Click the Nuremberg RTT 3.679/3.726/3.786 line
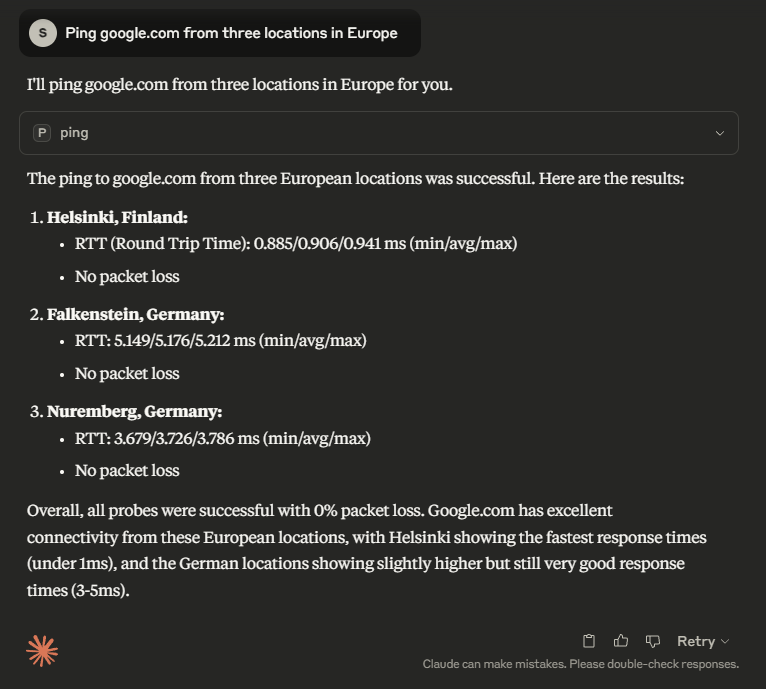 click(223, 438)
